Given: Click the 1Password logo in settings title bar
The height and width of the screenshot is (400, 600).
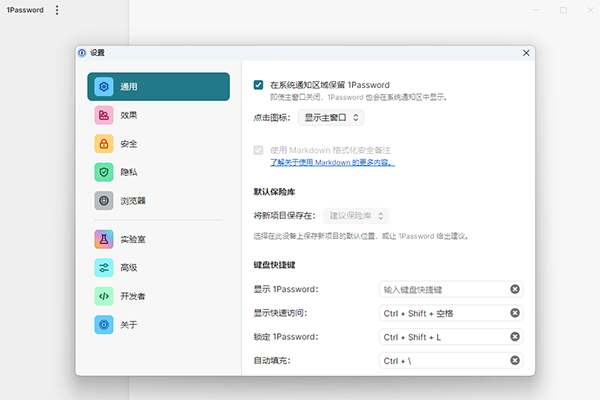Looking at the screenshot, I should click(x=82, y=53).
